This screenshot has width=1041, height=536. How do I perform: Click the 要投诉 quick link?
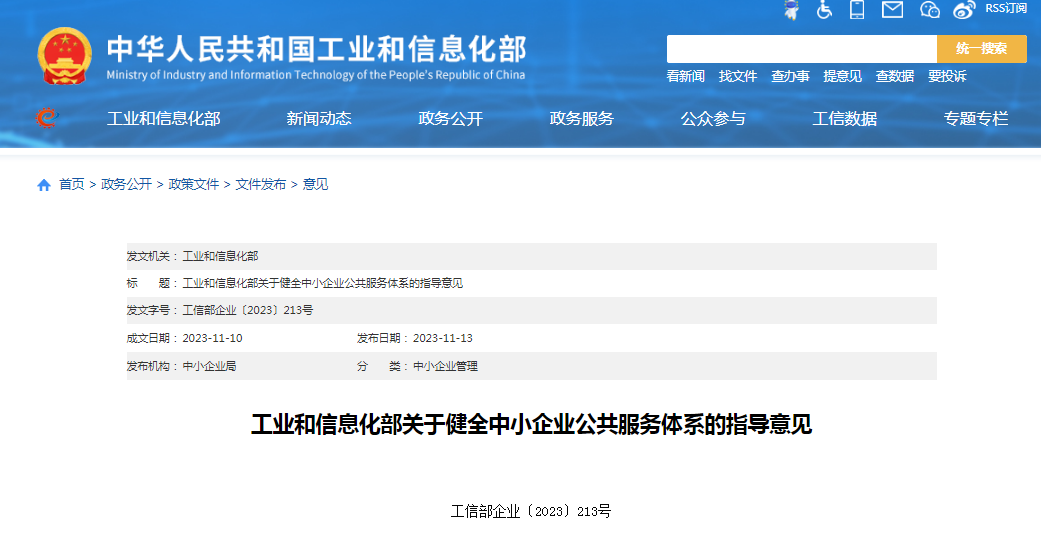click(947, 76)
